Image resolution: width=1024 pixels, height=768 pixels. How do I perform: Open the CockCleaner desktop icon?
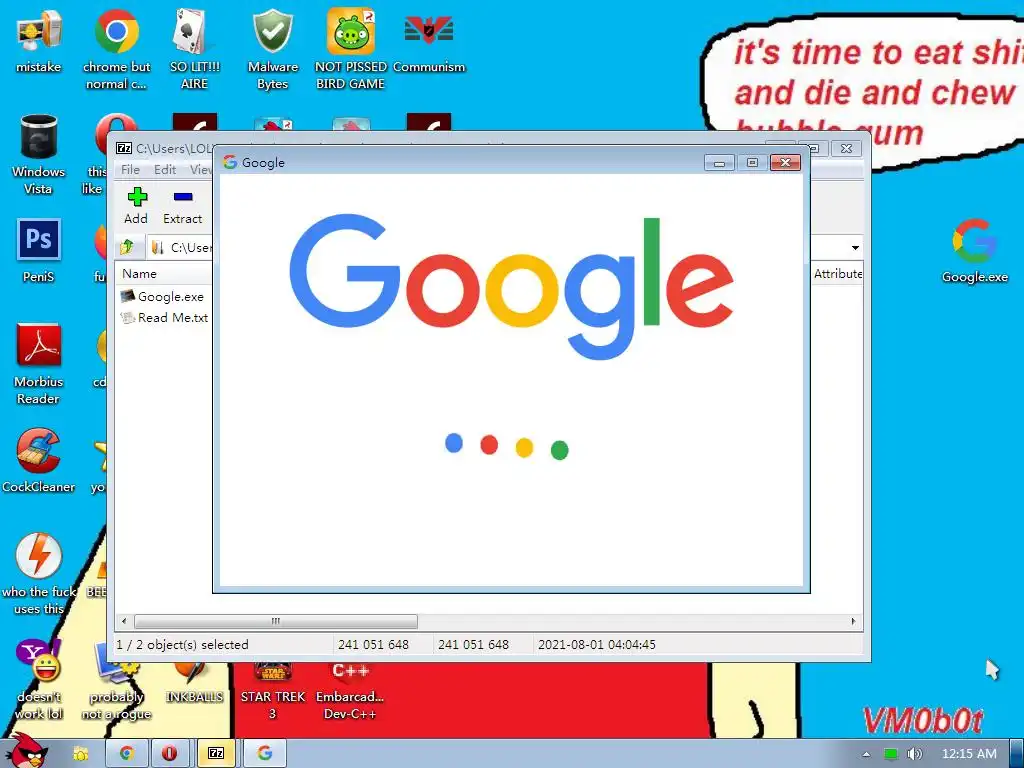[39, 461]
